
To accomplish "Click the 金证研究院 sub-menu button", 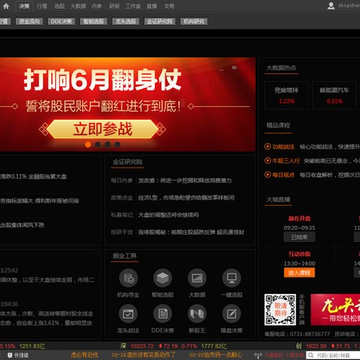I will coord(160,21).
